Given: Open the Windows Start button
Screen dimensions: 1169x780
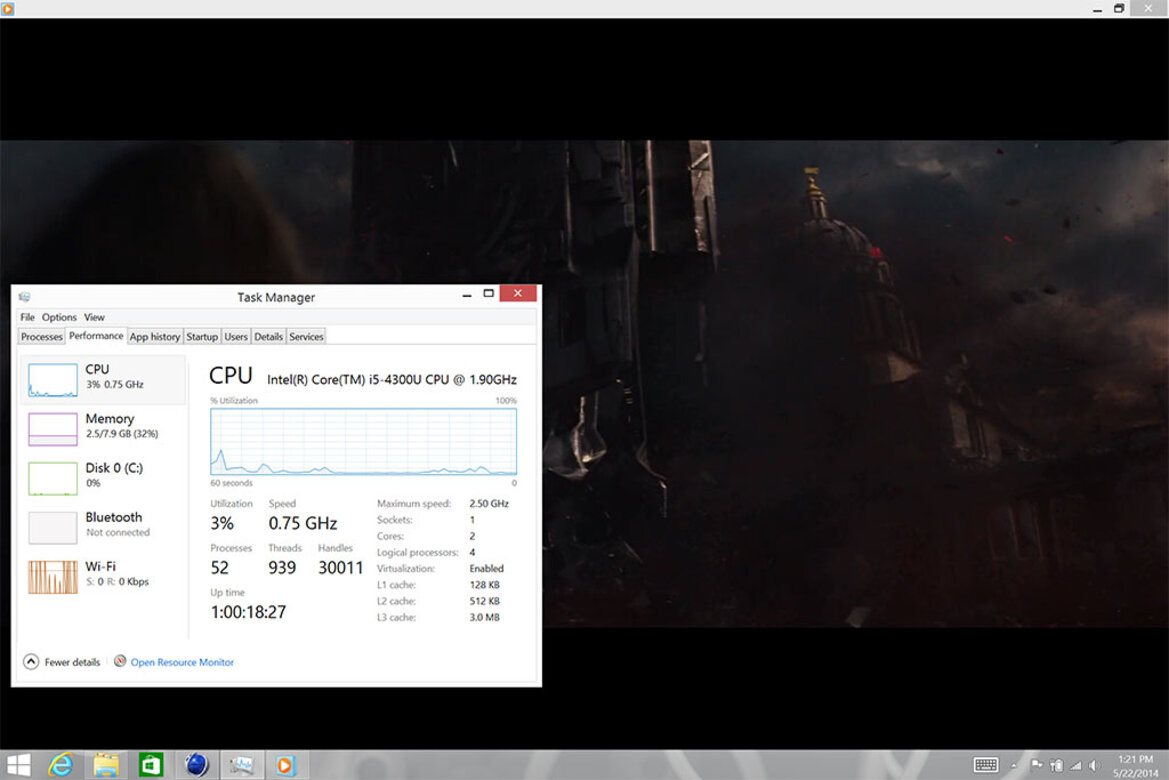Looking at the screenshot, I should click(18, 764).
